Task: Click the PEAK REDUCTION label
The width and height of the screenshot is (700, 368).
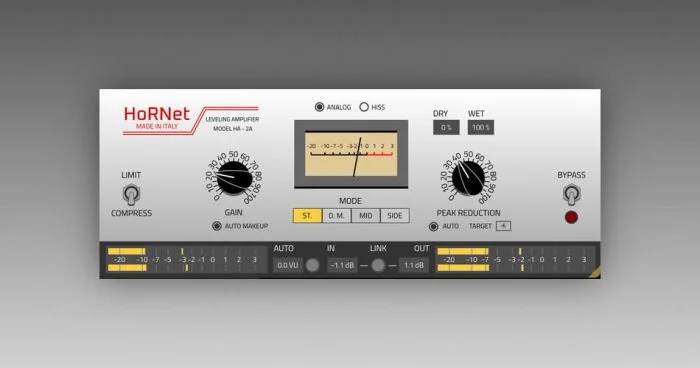Action: click(x=468, y=213)
